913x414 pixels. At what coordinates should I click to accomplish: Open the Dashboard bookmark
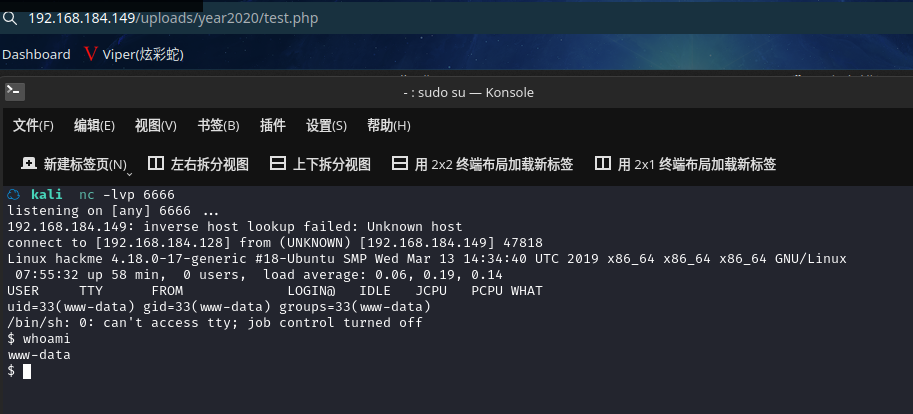click(36, 54)
